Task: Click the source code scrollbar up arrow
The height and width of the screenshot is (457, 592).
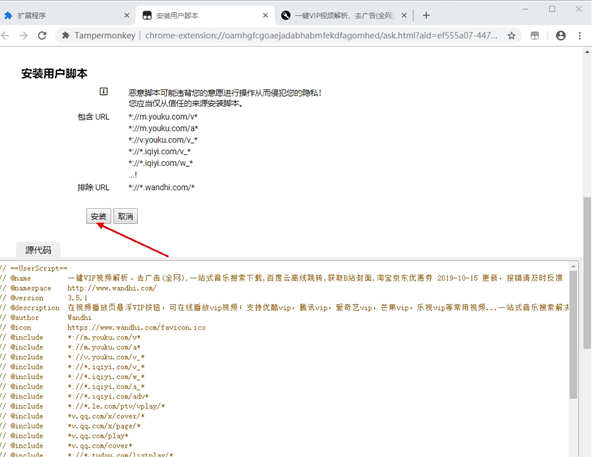Action: click(x=573, y=266)
